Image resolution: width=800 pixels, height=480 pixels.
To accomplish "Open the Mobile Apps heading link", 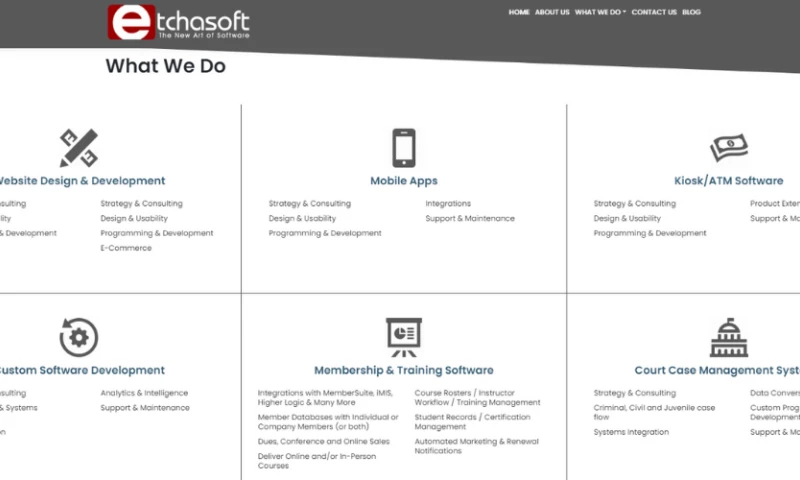I will point(403,181).
